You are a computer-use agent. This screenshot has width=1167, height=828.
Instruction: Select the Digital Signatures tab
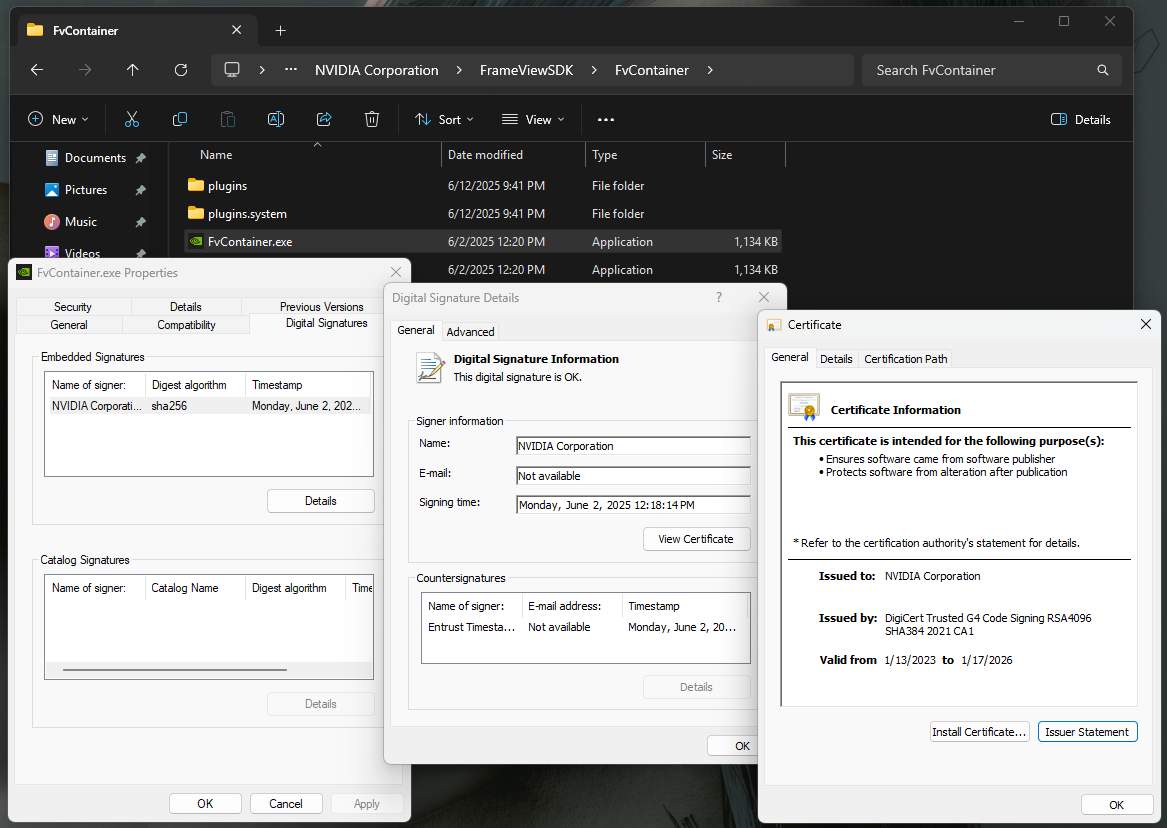tap(327, 324)
